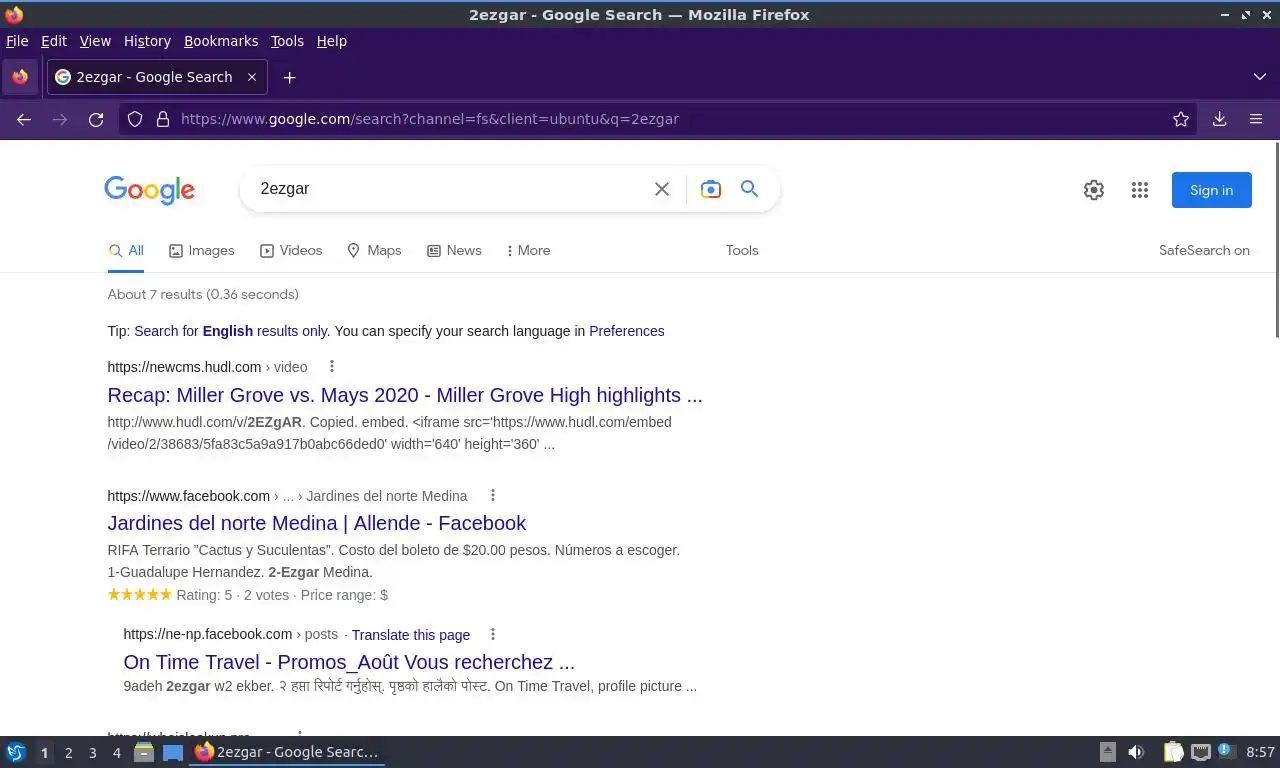
Task: Open the Edit menu
Action: click(54, 41)
